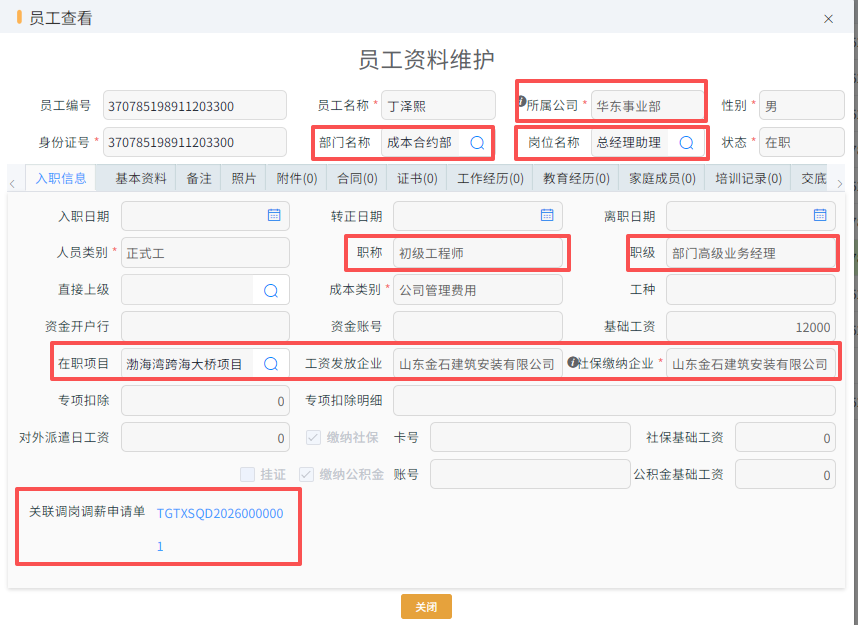The width and height of the screenshot is (858, 625).
Task: Open the 入职日期 calendar picker
Action: pyautogui.click(x=274, y=215)
